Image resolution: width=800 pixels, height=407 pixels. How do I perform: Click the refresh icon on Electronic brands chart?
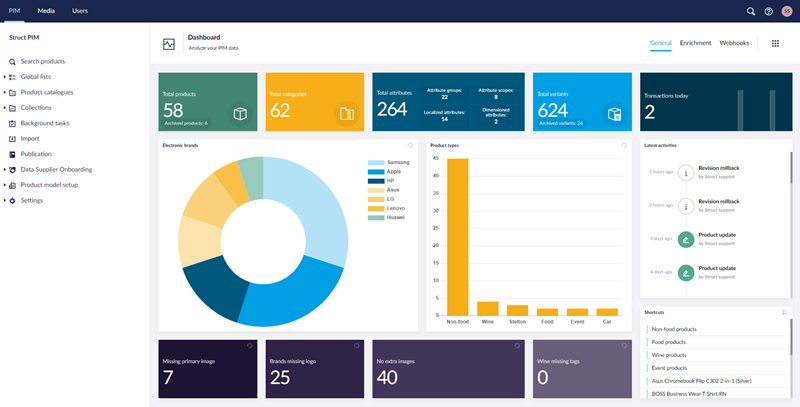[x=410, y=145]
